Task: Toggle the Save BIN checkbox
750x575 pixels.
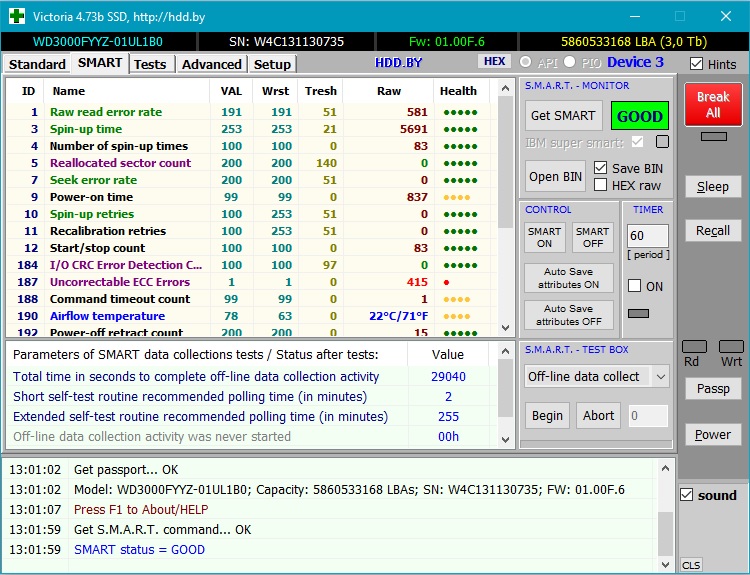Action: pyautogui.click(x=600, y=168)
